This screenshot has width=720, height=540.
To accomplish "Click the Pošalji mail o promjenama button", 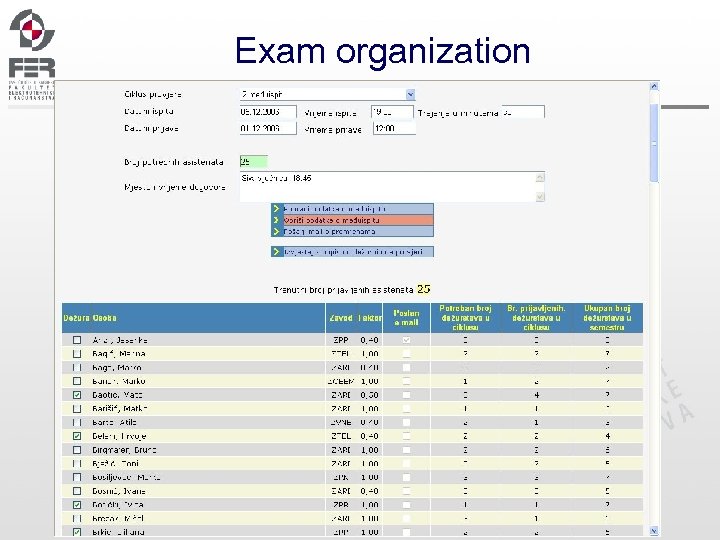I will coord(352,231).
